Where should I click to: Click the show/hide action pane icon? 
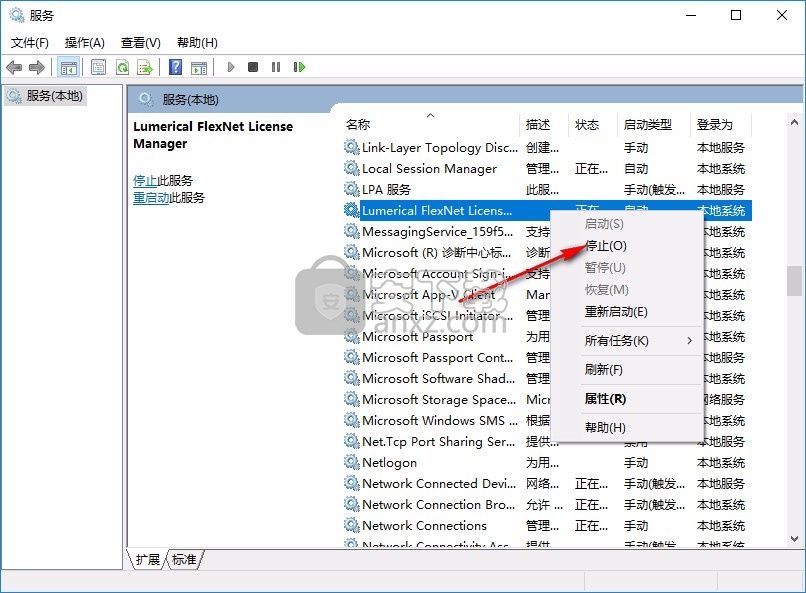pyautogui.click(x=198, y=67)
